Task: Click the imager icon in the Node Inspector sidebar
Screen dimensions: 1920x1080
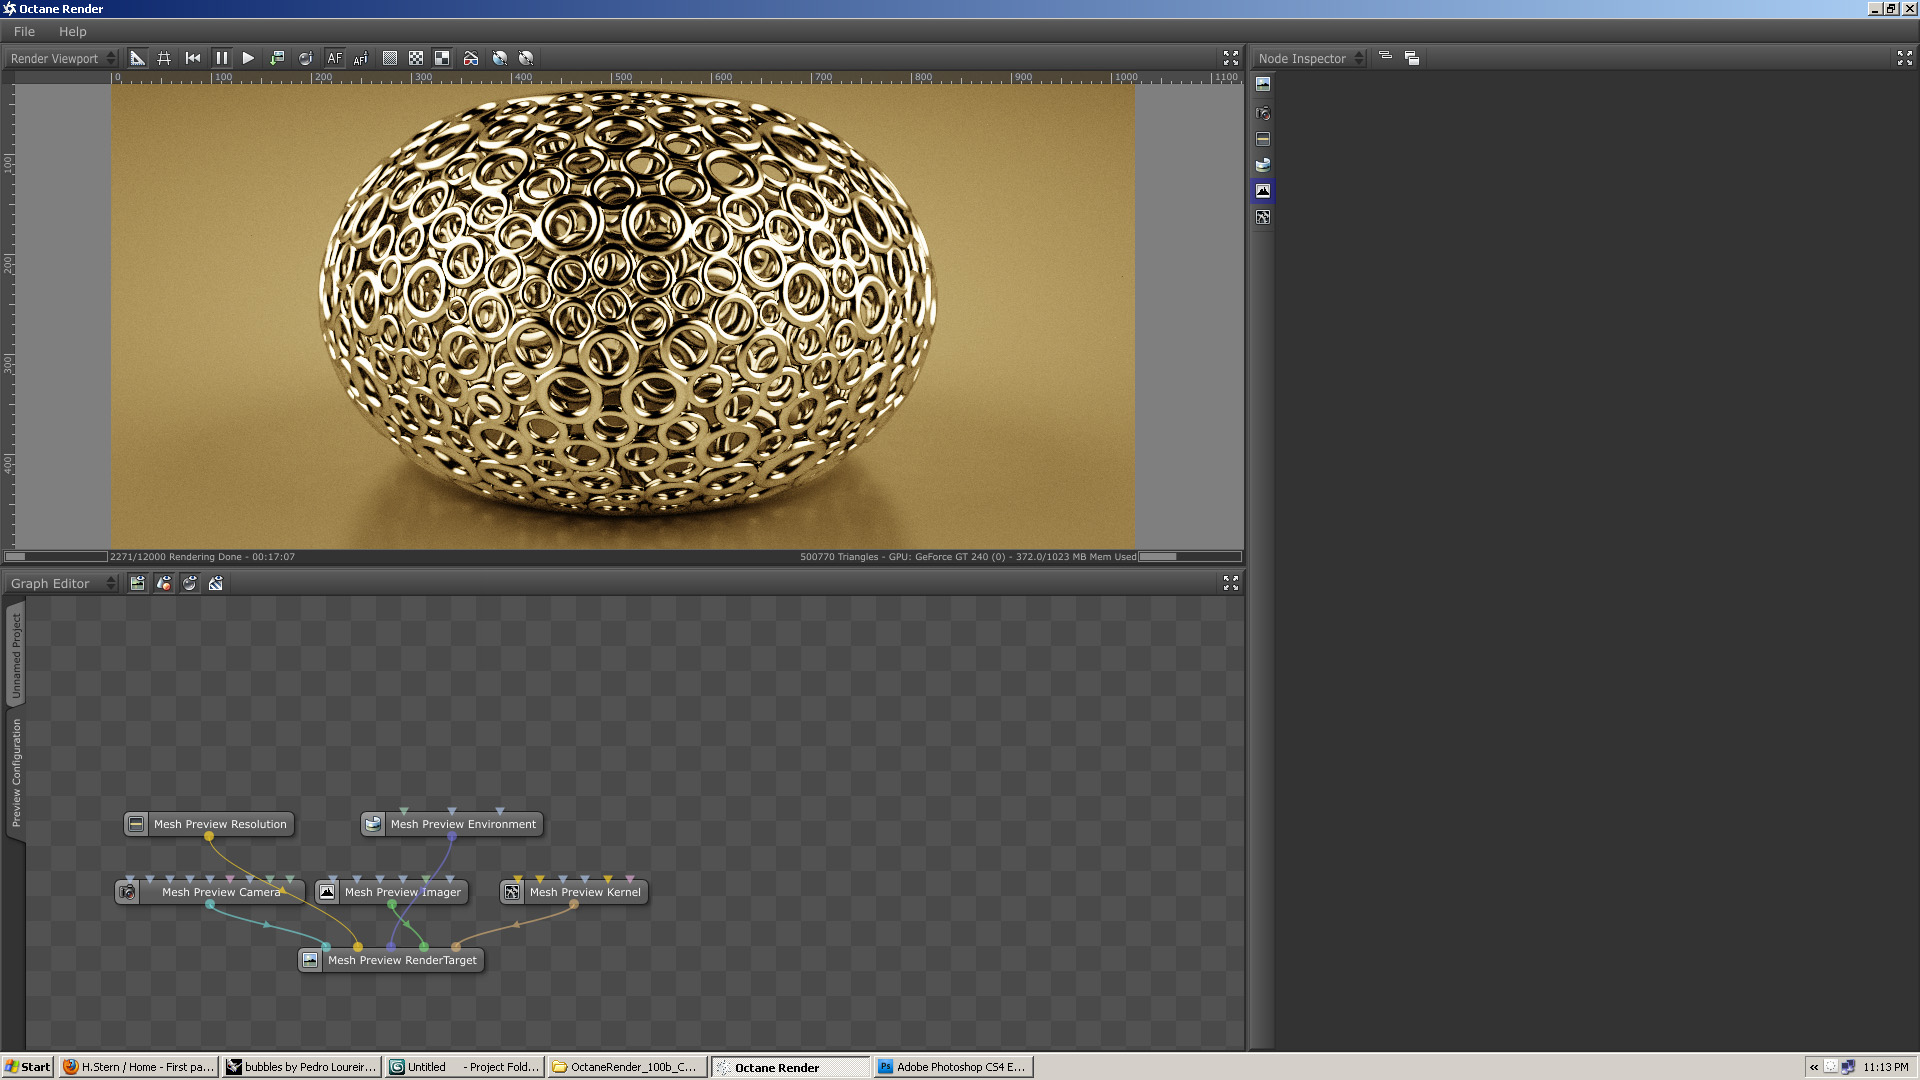Action: 1263,191
